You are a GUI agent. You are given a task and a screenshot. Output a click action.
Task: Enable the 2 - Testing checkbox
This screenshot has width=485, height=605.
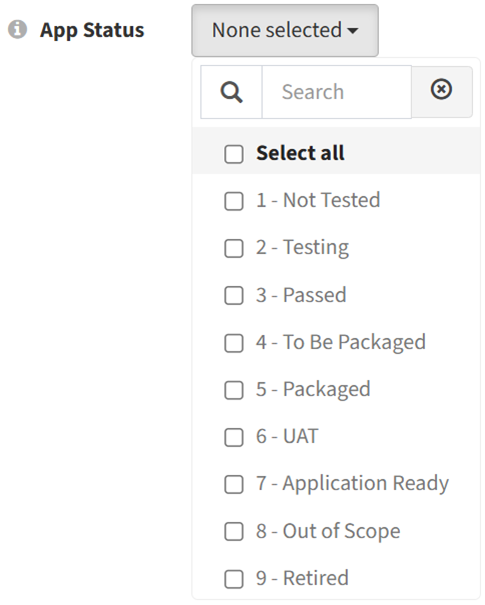click(234, 248)
